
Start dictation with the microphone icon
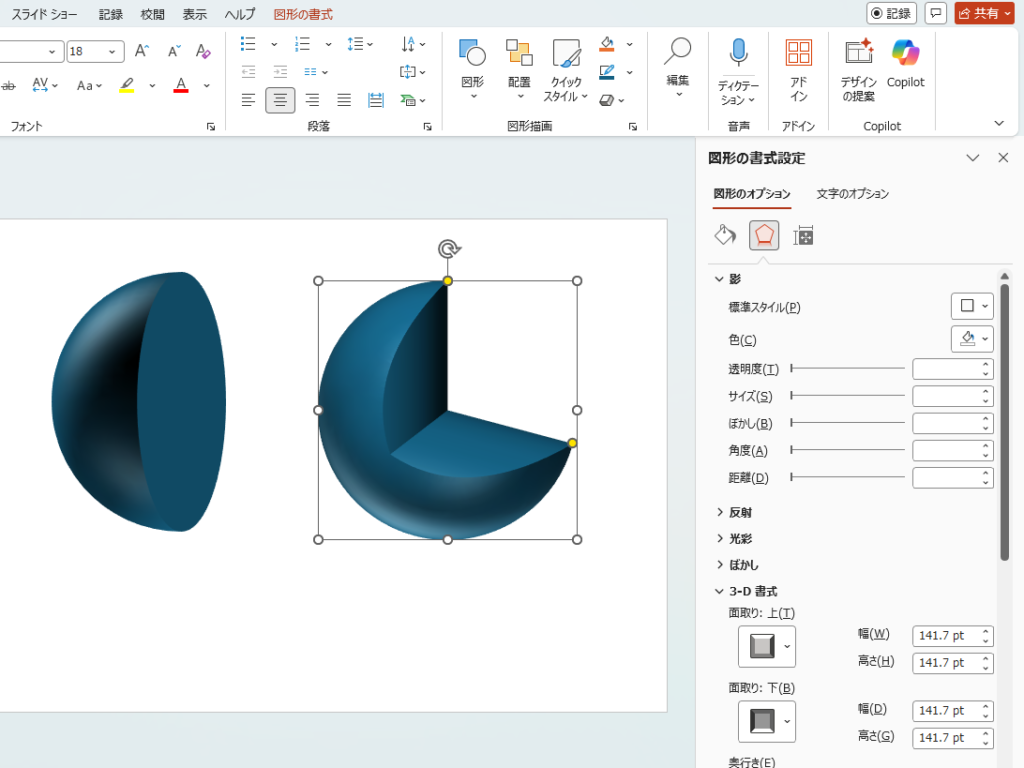[738, 65]
